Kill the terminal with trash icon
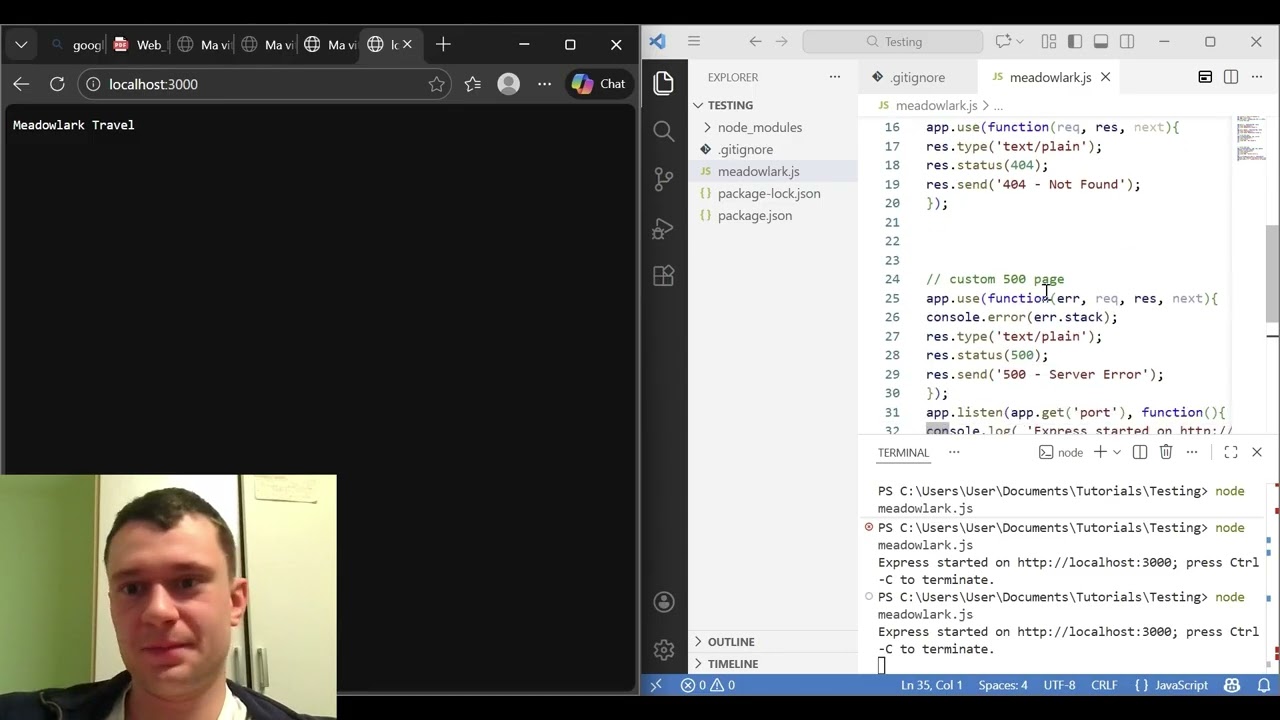1280x720 pixels. (x=1166, y=452)
